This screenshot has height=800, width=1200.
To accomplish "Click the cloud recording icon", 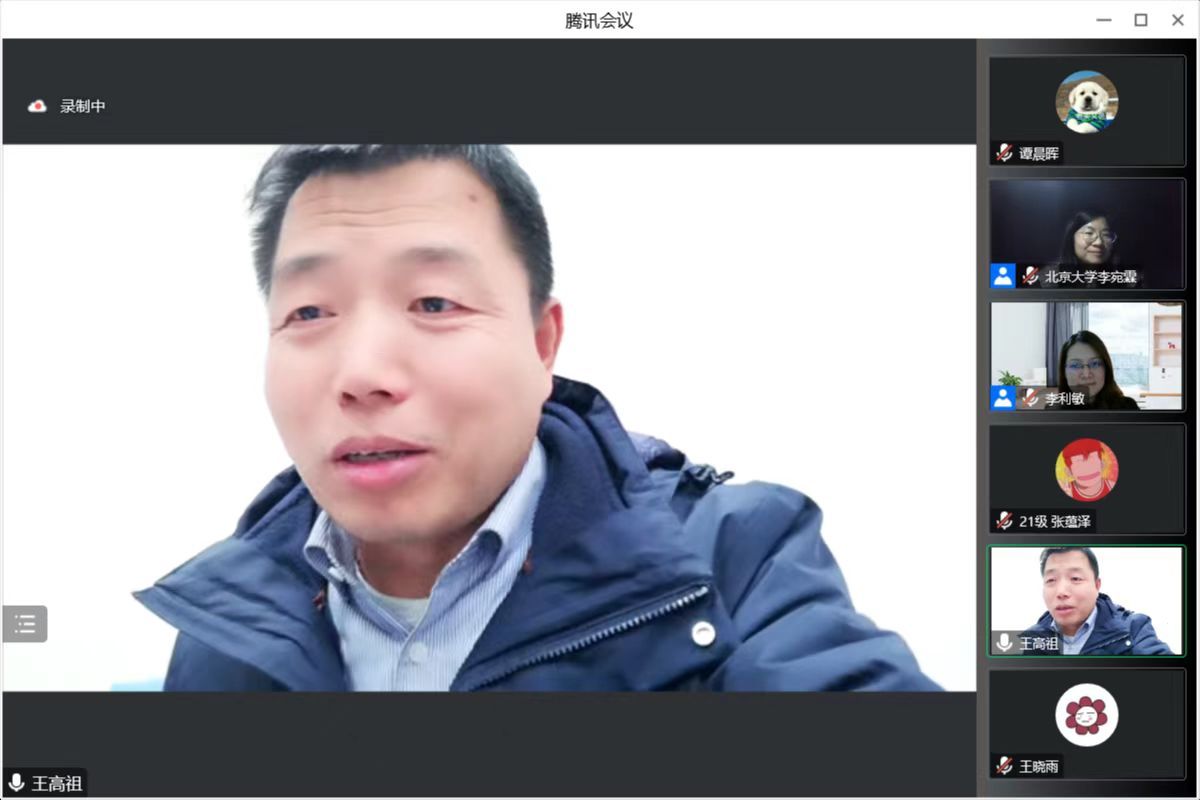I will tap(37, 106).
